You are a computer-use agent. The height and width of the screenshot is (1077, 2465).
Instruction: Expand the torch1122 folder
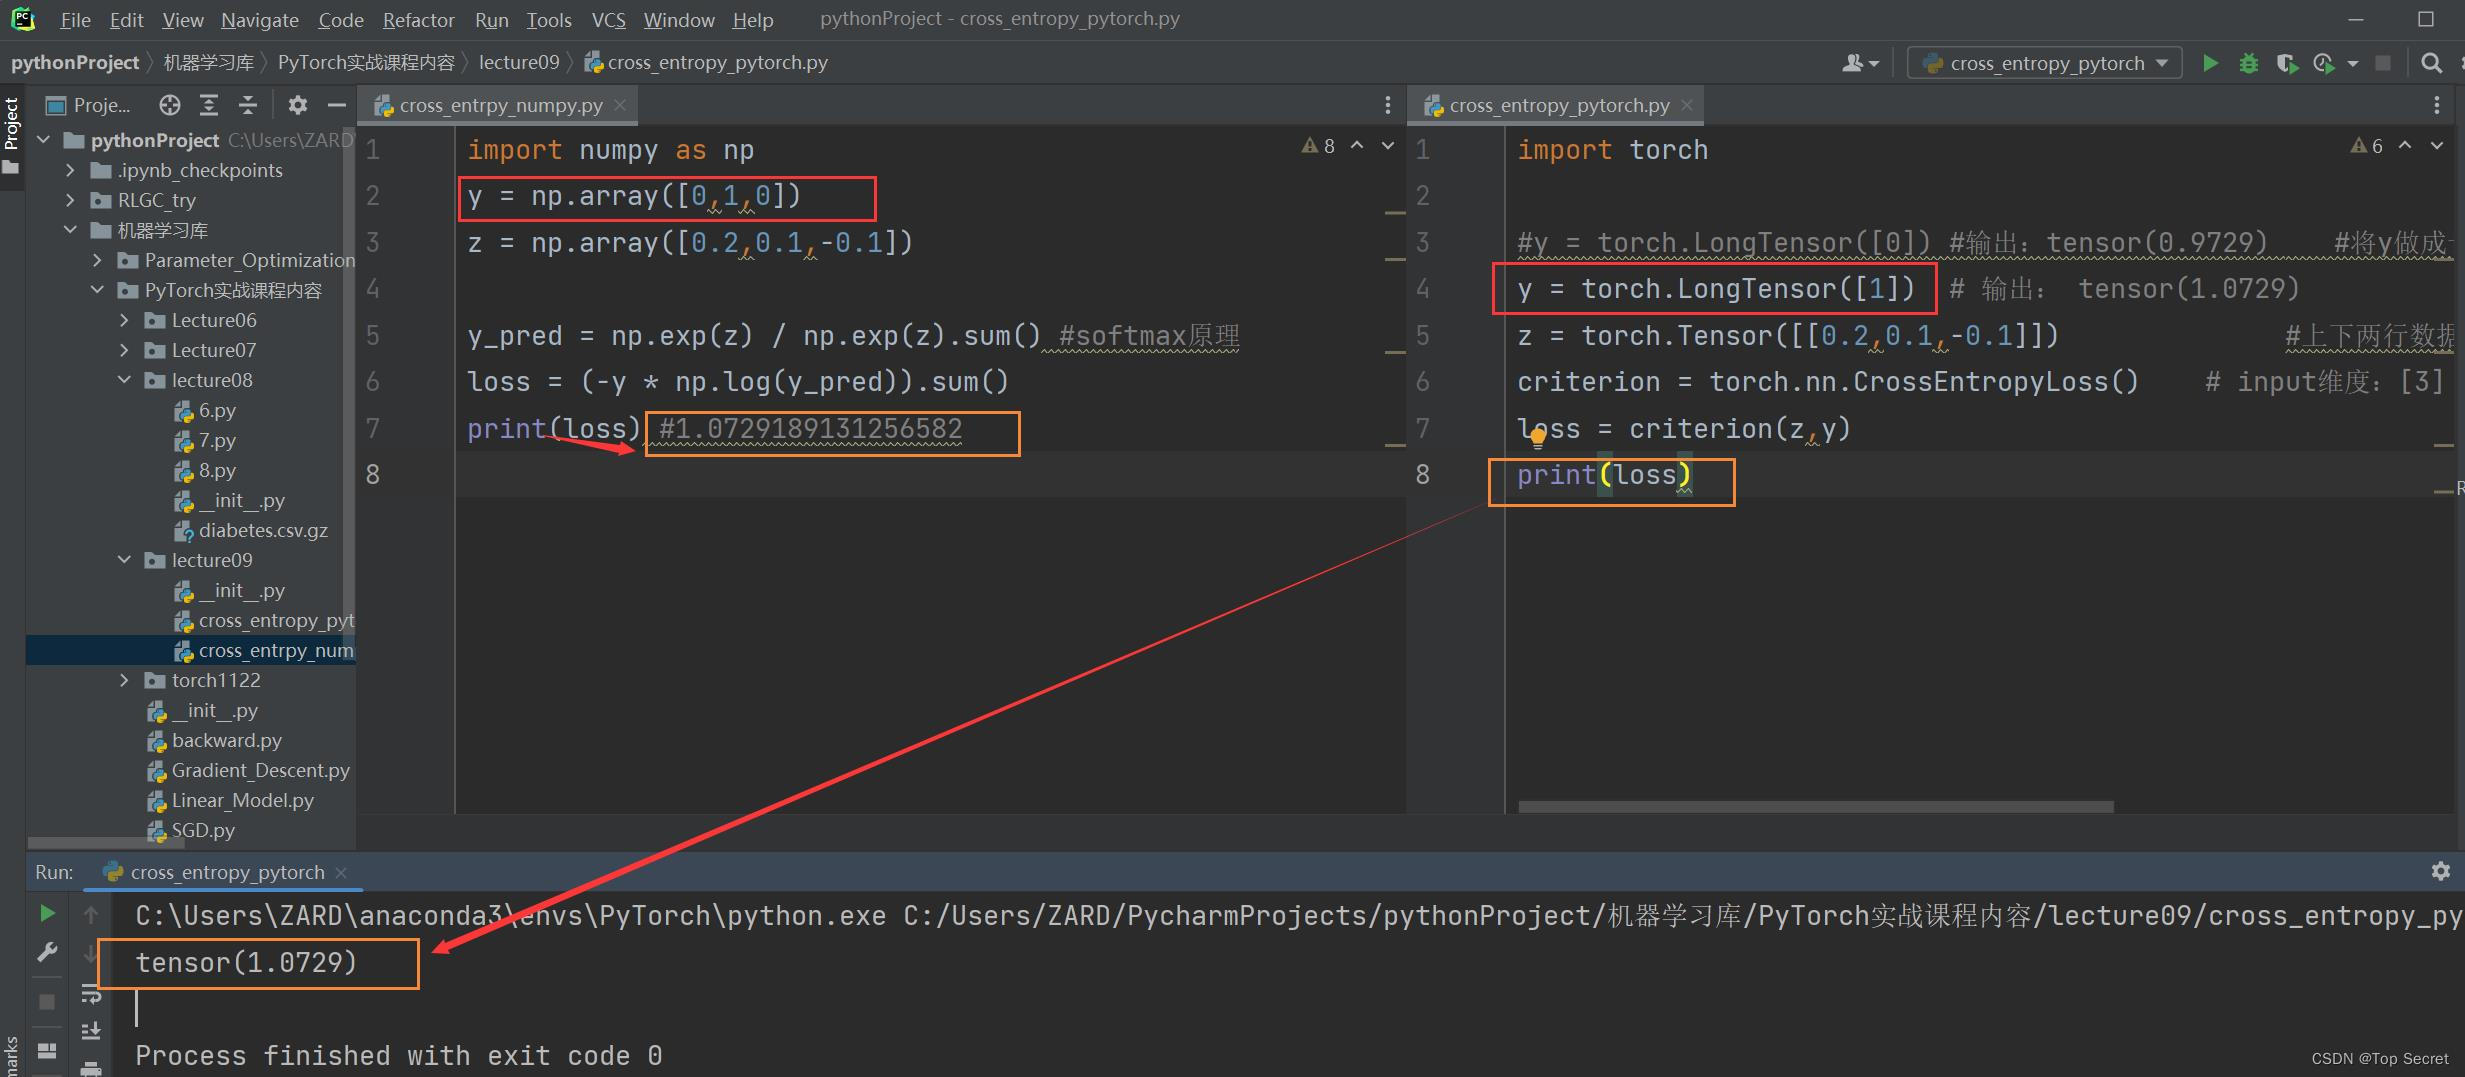[x=124, y=680]
